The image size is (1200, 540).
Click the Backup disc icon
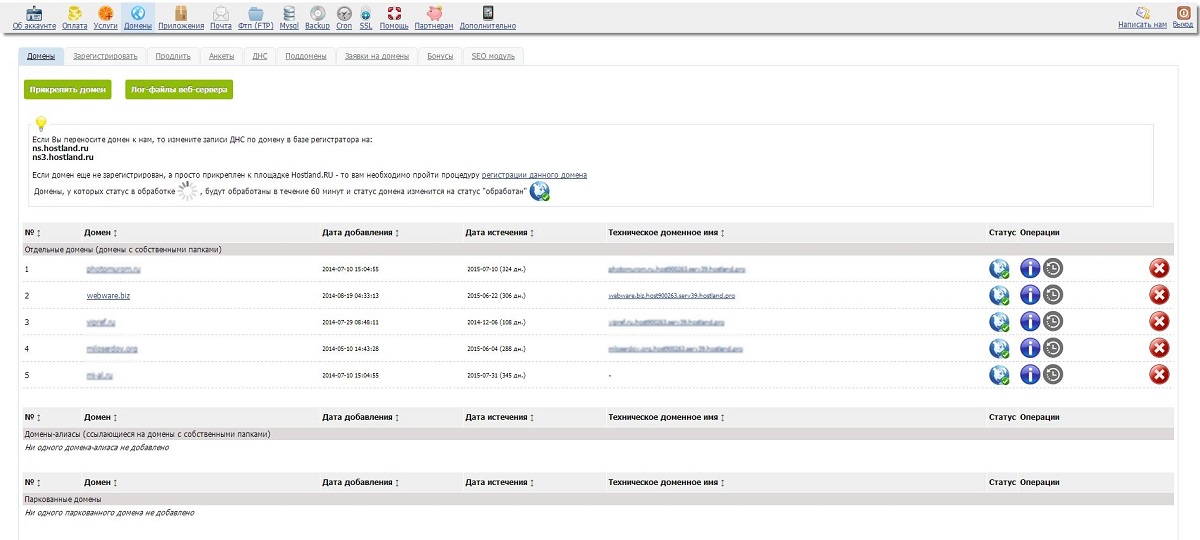pos(317,14)
